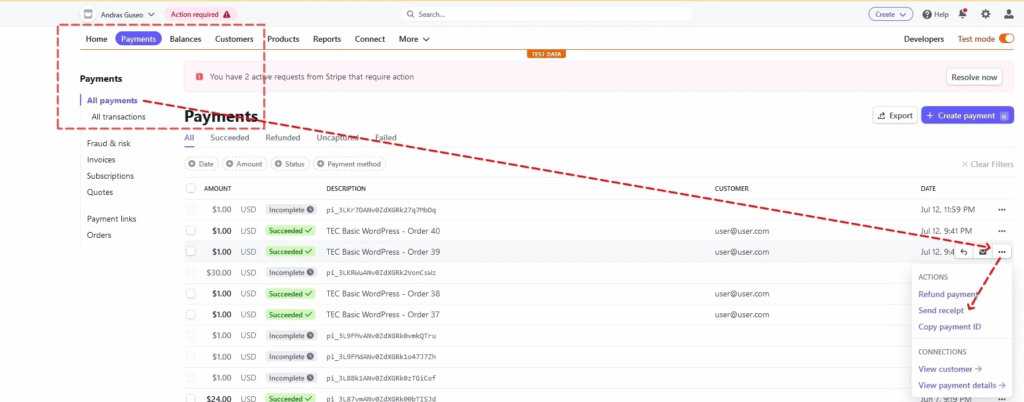Click the envelope send receipt icon on Order 39

point(982,252)
